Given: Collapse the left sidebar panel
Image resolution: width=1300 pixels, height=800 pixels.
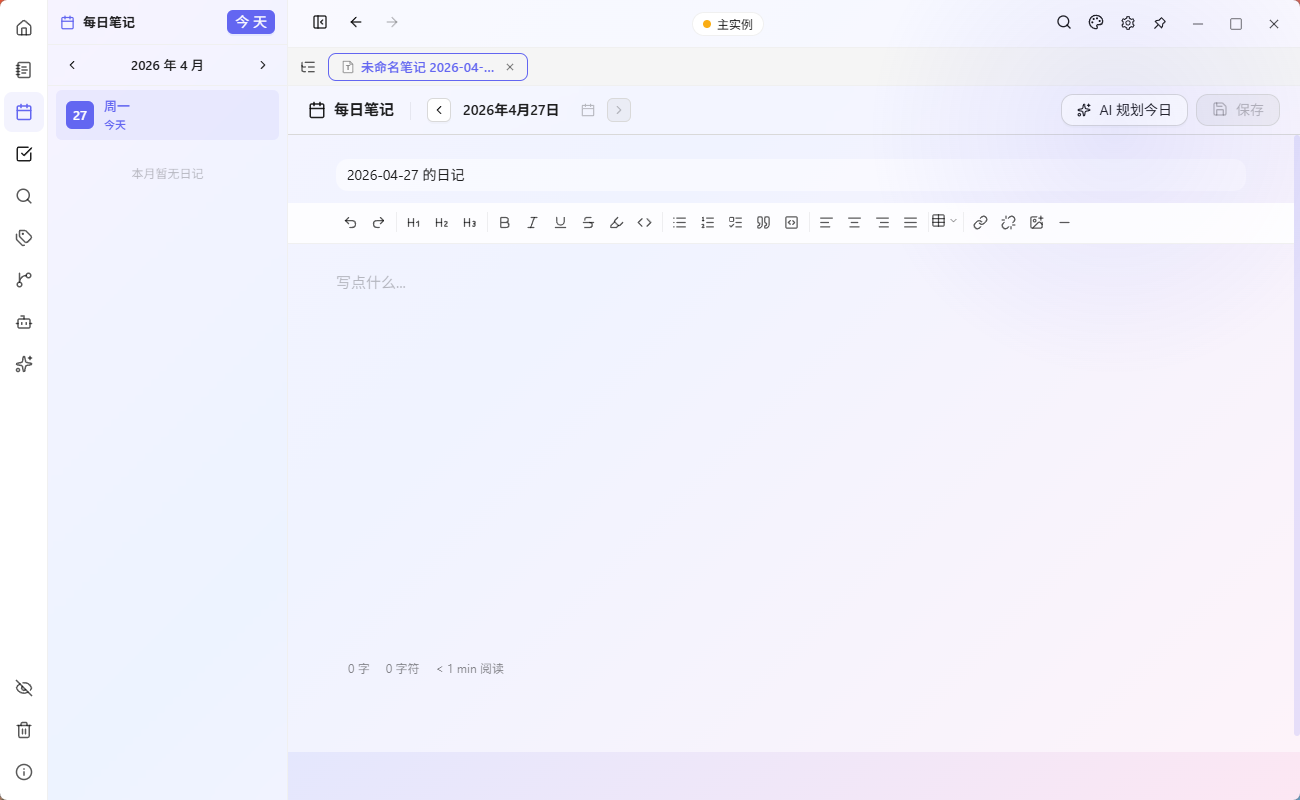Looking at the screenshot, I should pyautogui.click(x=320, y=22).
